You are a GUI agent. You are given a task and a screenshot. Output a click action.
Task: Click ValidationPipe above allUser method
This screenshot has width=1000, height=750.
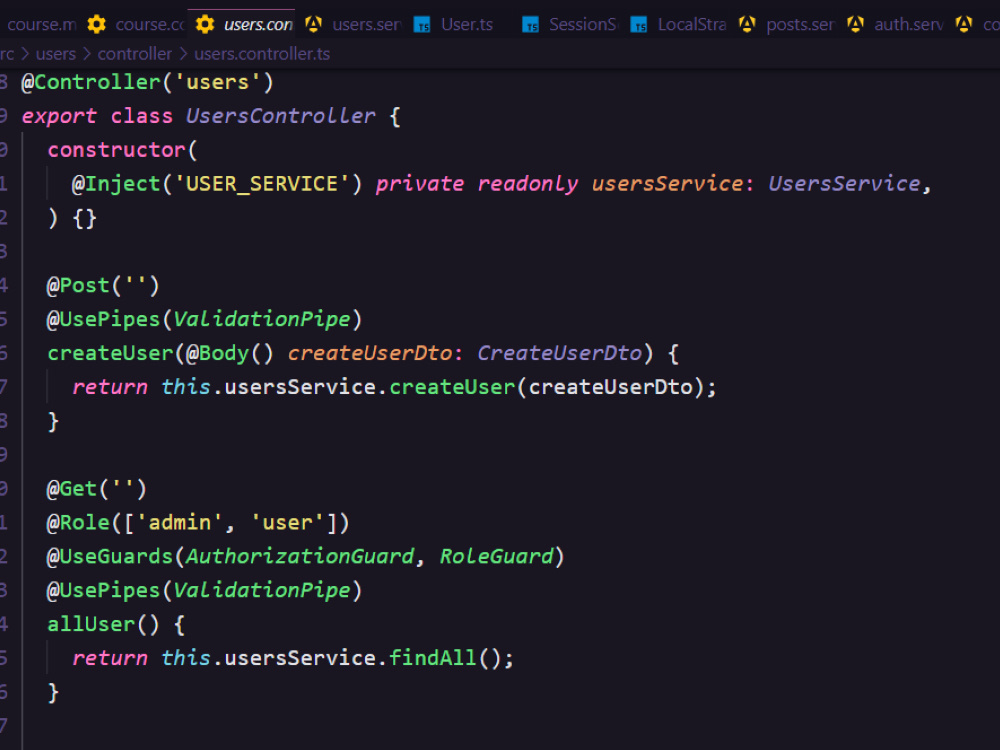pos(261,590)
